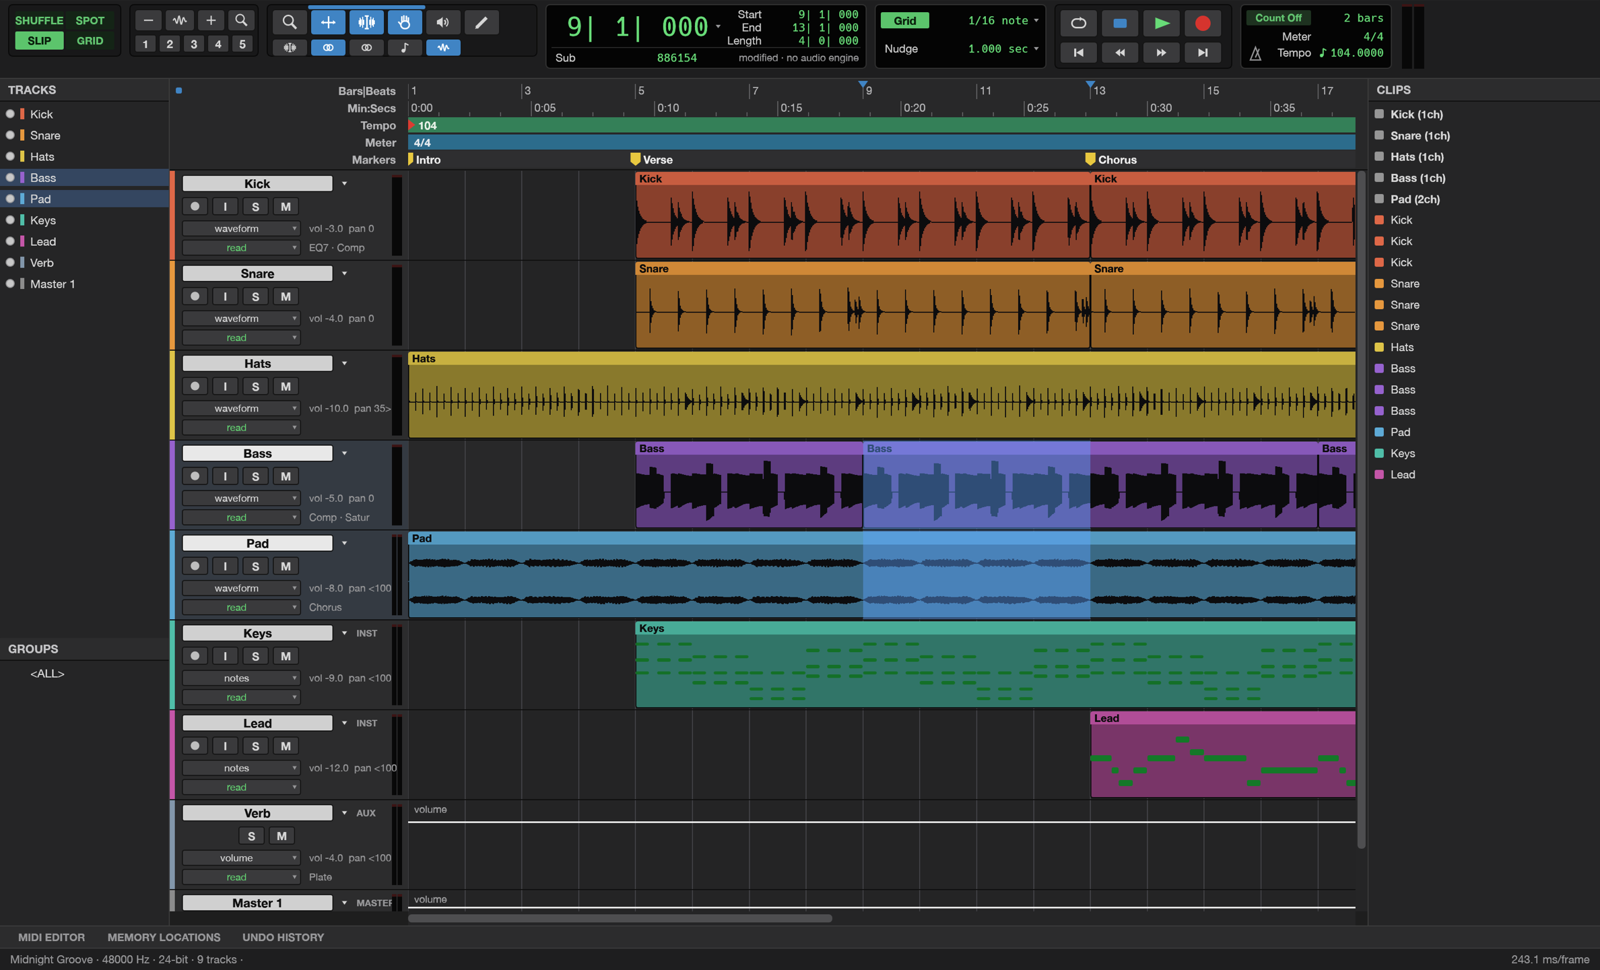Click the Fast Forward transport button
The height and width of the screenshot is (970, 1600).
[x=1161, y=52]
